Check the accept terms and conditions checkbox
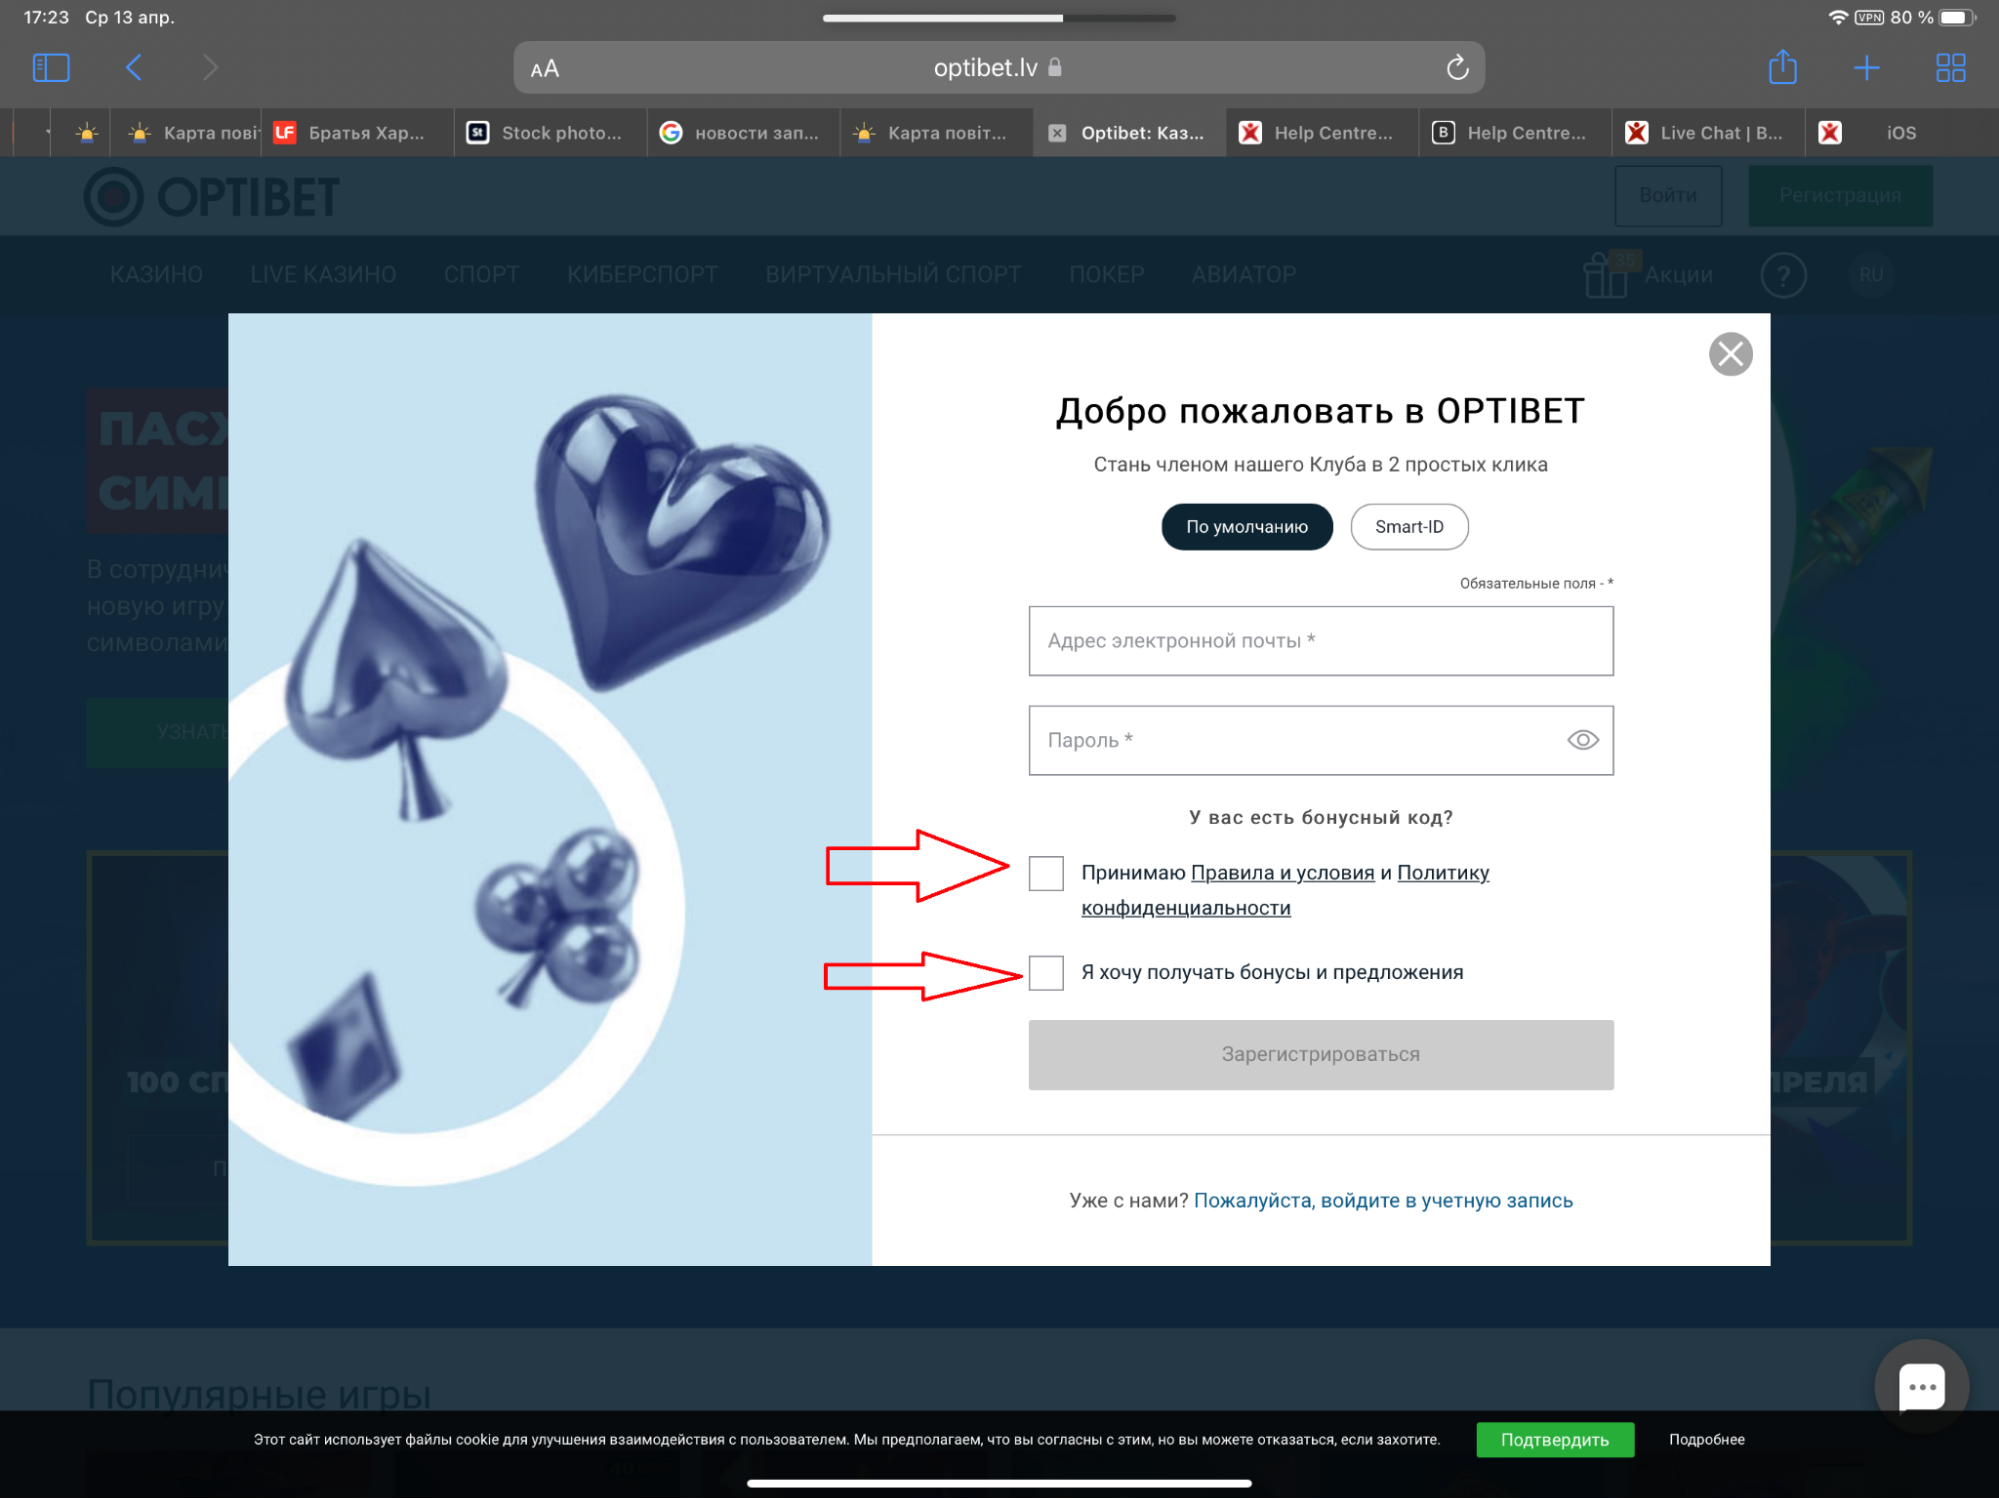The height and width of the screenshot is (1499, 1999). [1046, 873]
